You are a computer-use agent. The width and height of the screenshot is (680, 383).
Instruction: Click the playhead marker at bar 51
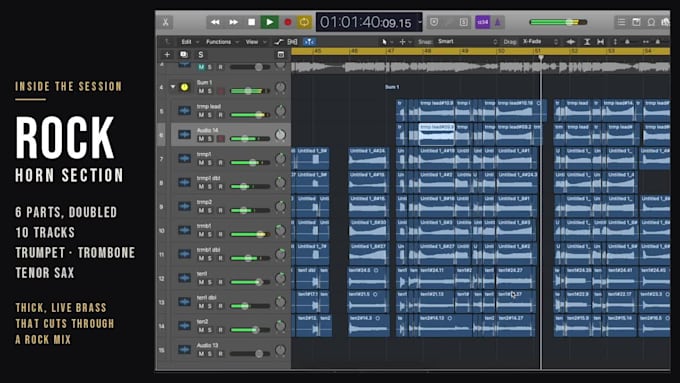tap(541, 57)
